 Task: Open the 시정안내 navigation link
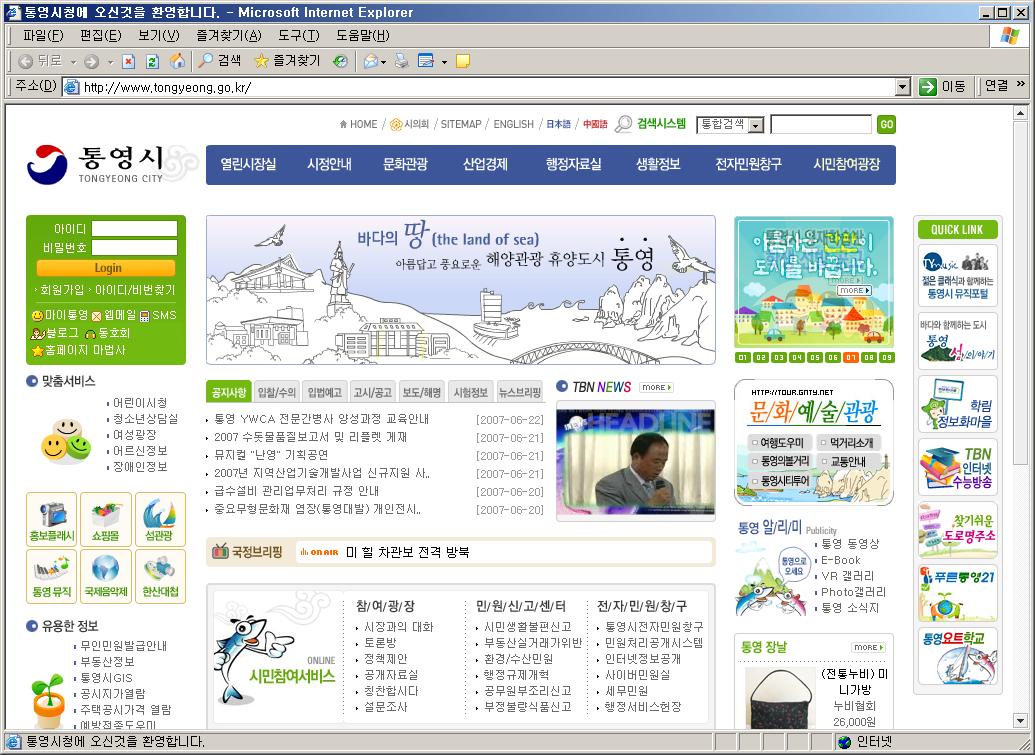tap(329, 165)
